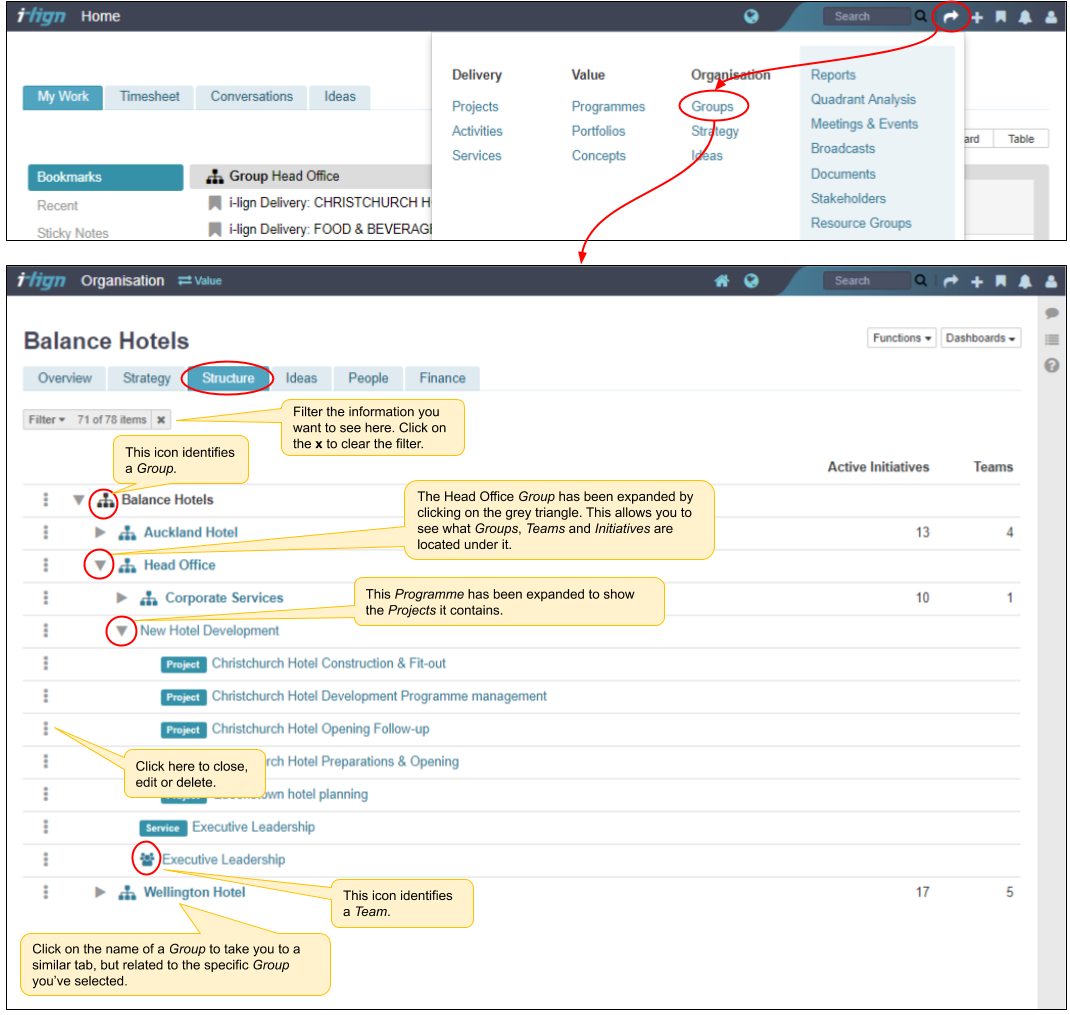Click the i-lign logo in Organisation header
The width and height of the screenshot is (1070, 1015).
(x=41, y=281)
